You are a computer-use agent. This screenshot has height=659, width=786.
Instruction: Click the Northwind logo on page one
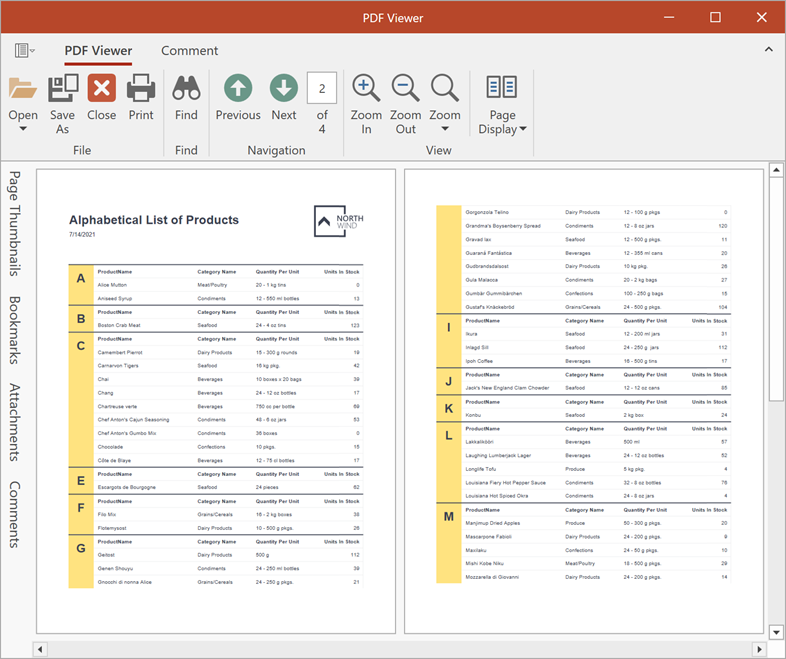339,221
